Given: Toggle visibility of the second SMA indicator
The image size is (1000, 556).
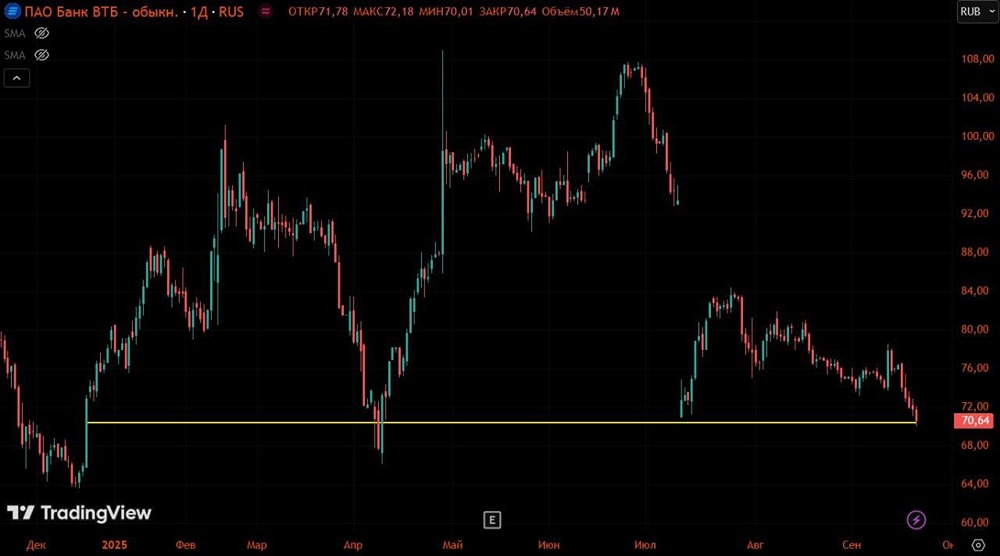Looking at the screenshot, I should (x=41, y=55).
